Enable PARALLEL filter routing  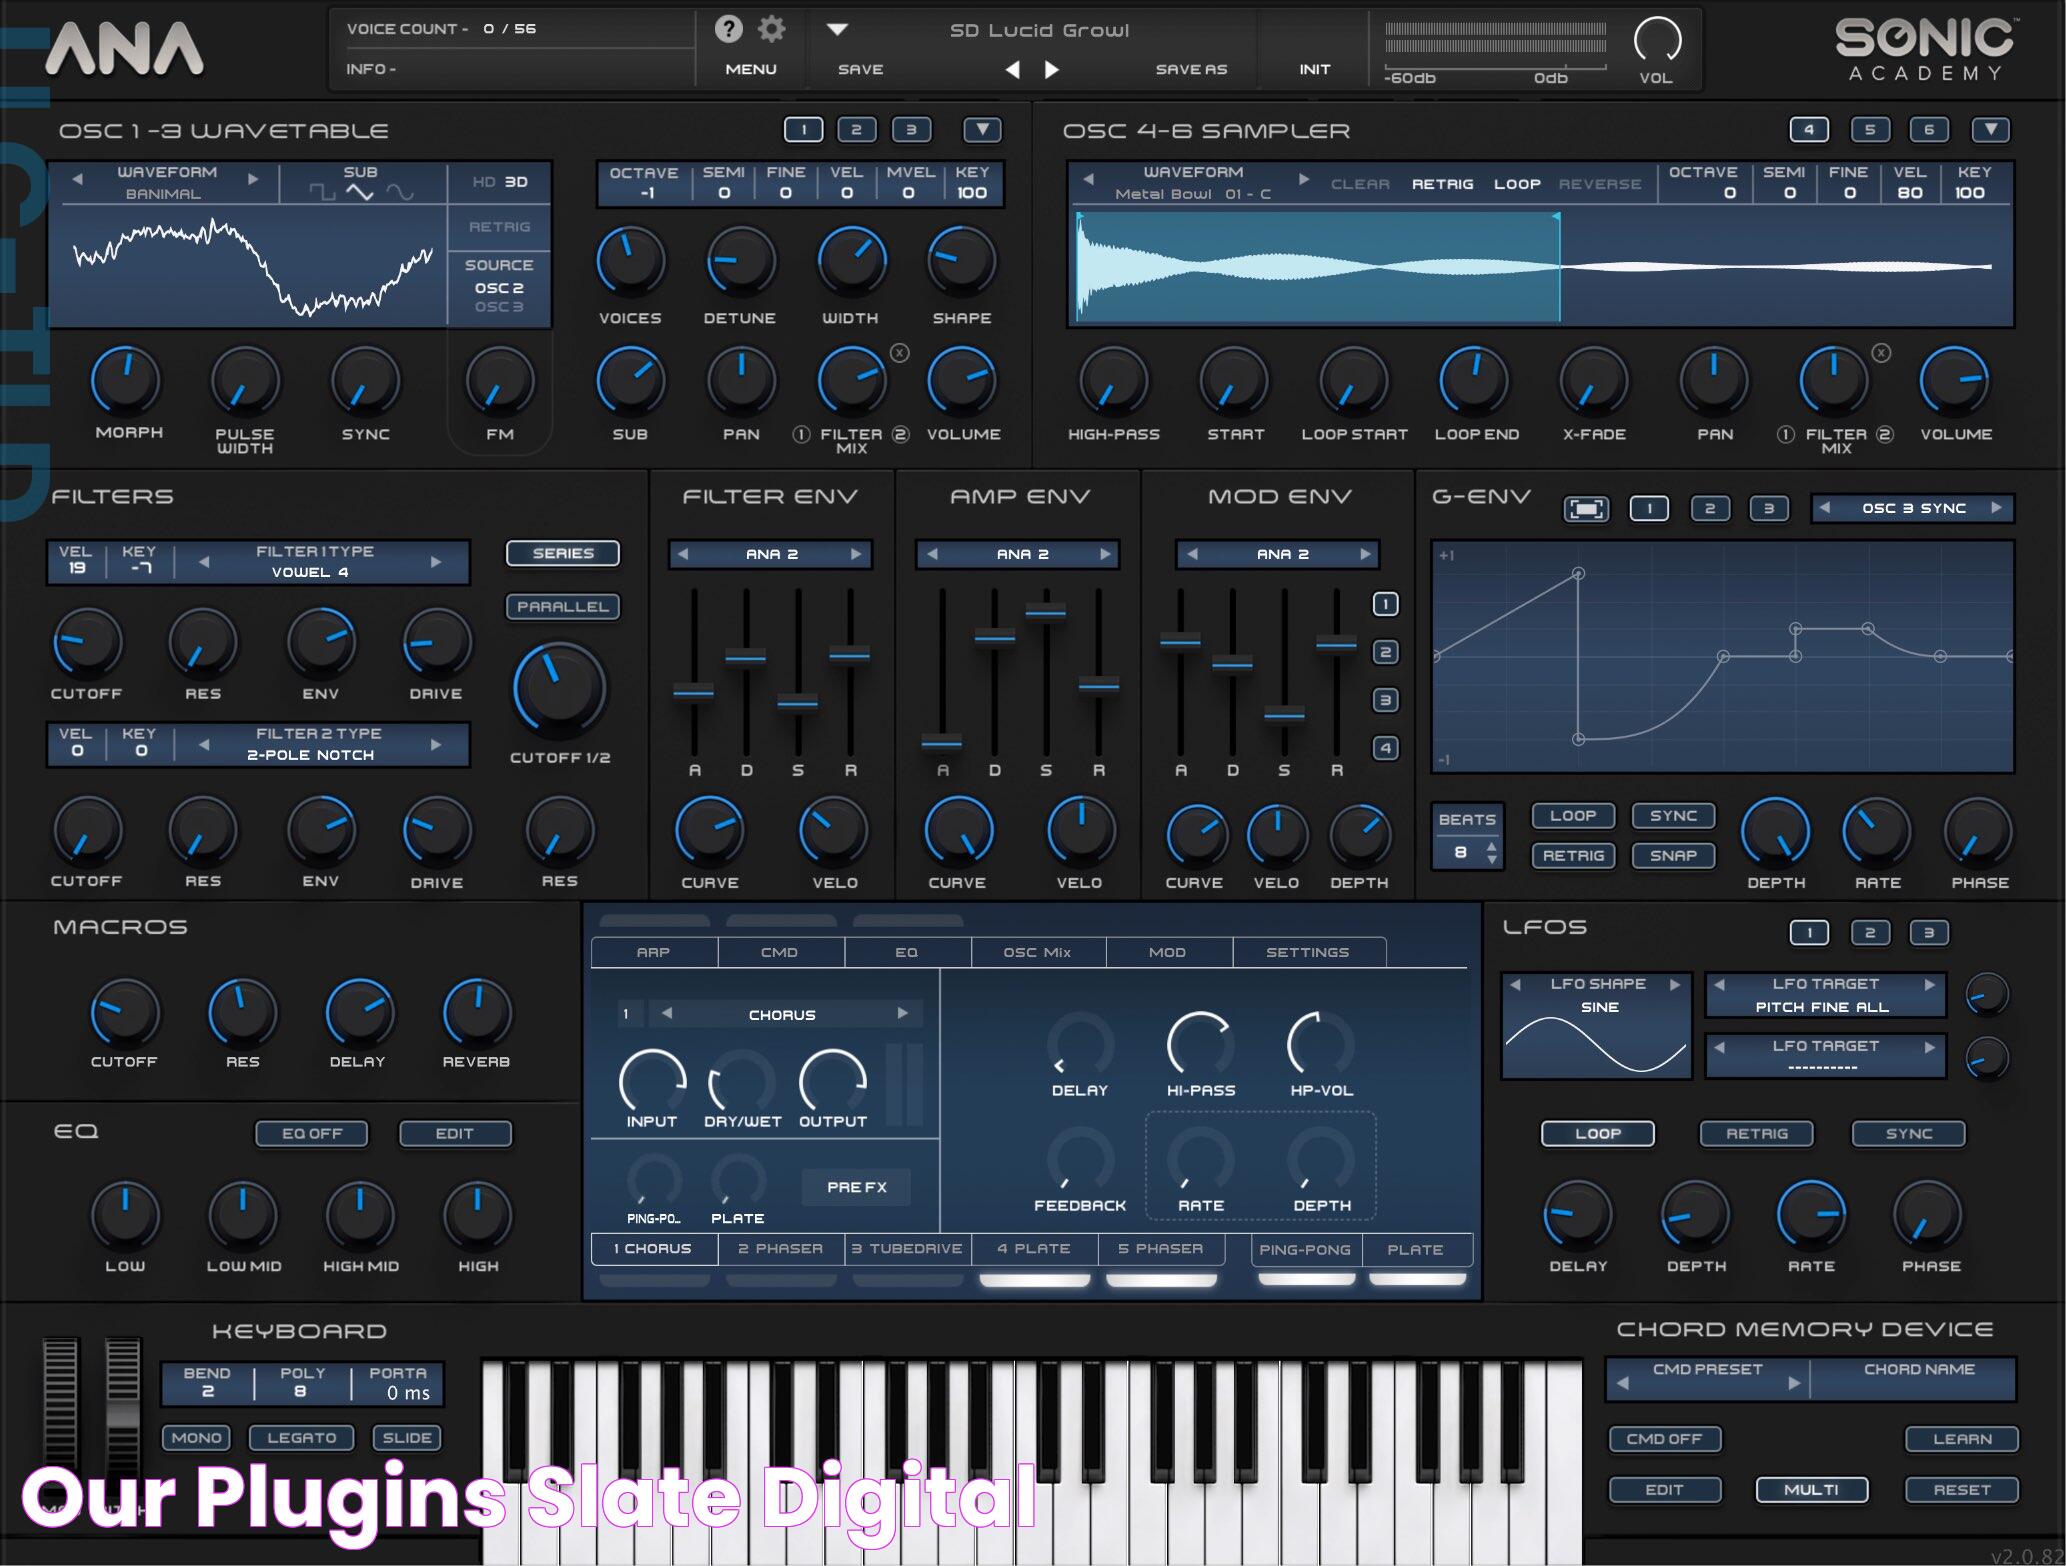pyautogui.click(x=563, y=606)
